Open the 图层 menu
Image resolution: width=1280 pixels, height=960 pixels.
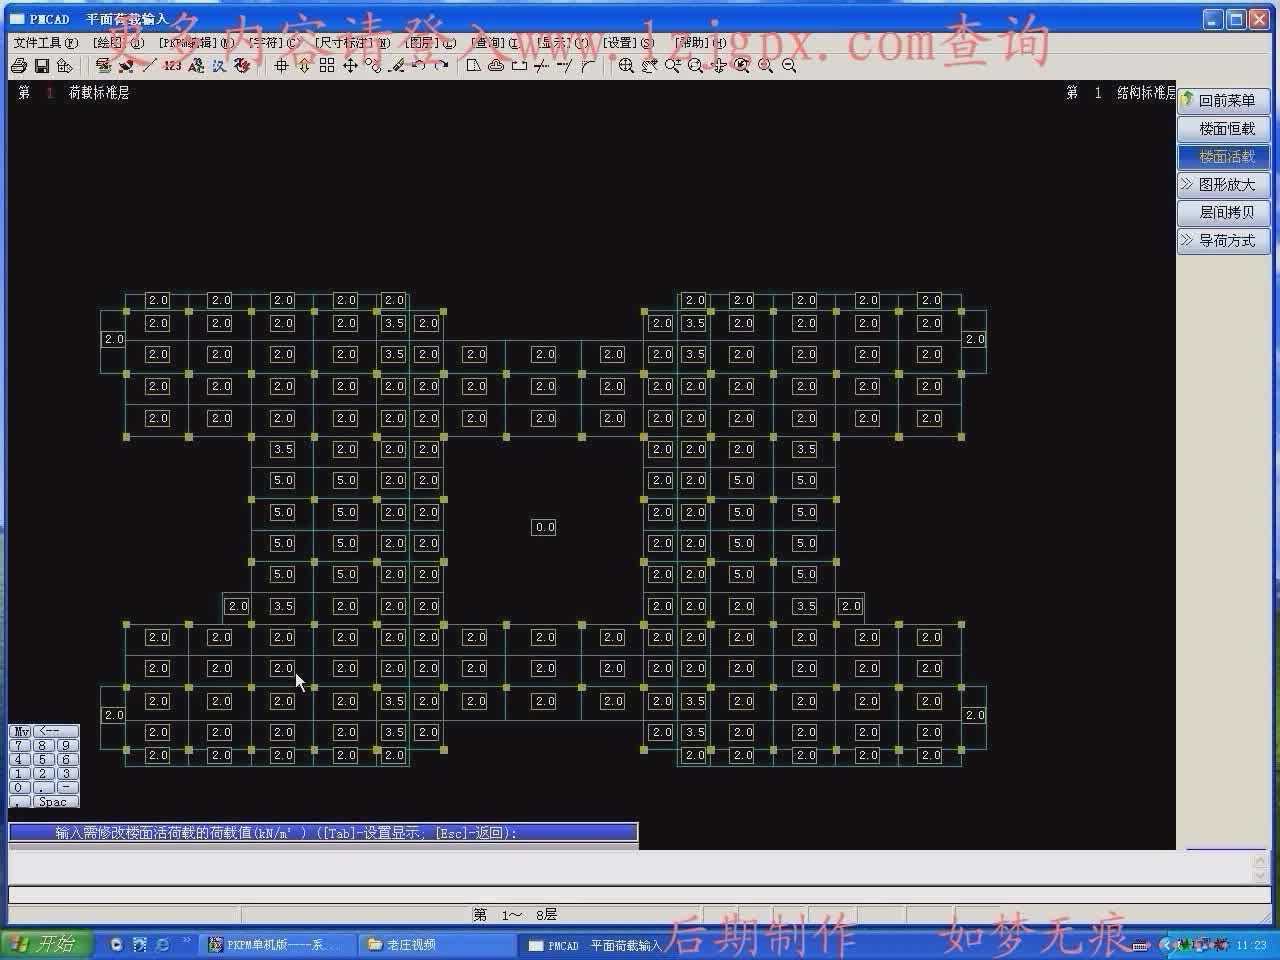point(430,43)
